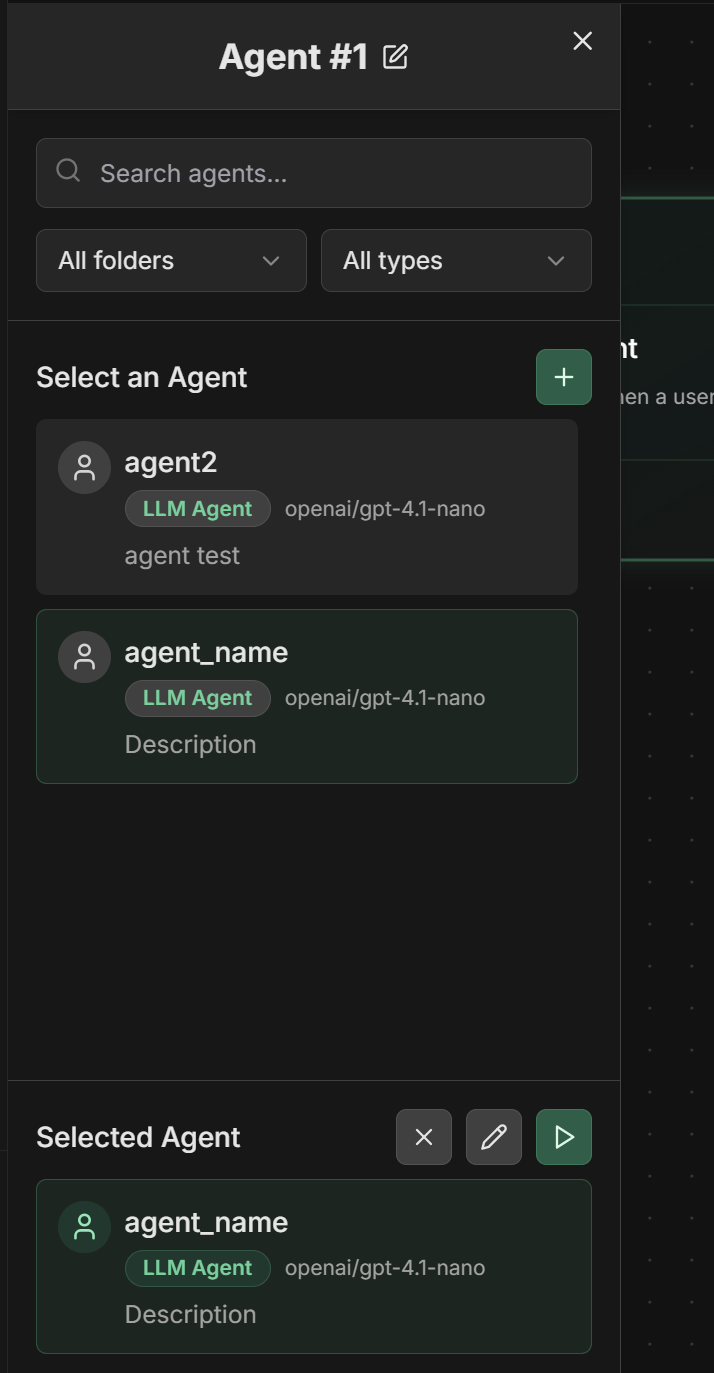Click the edit pencil icon beside Agent #1
Viewport: 714px width, 1373px height.
pyautogui.click(x=396, y=57)
